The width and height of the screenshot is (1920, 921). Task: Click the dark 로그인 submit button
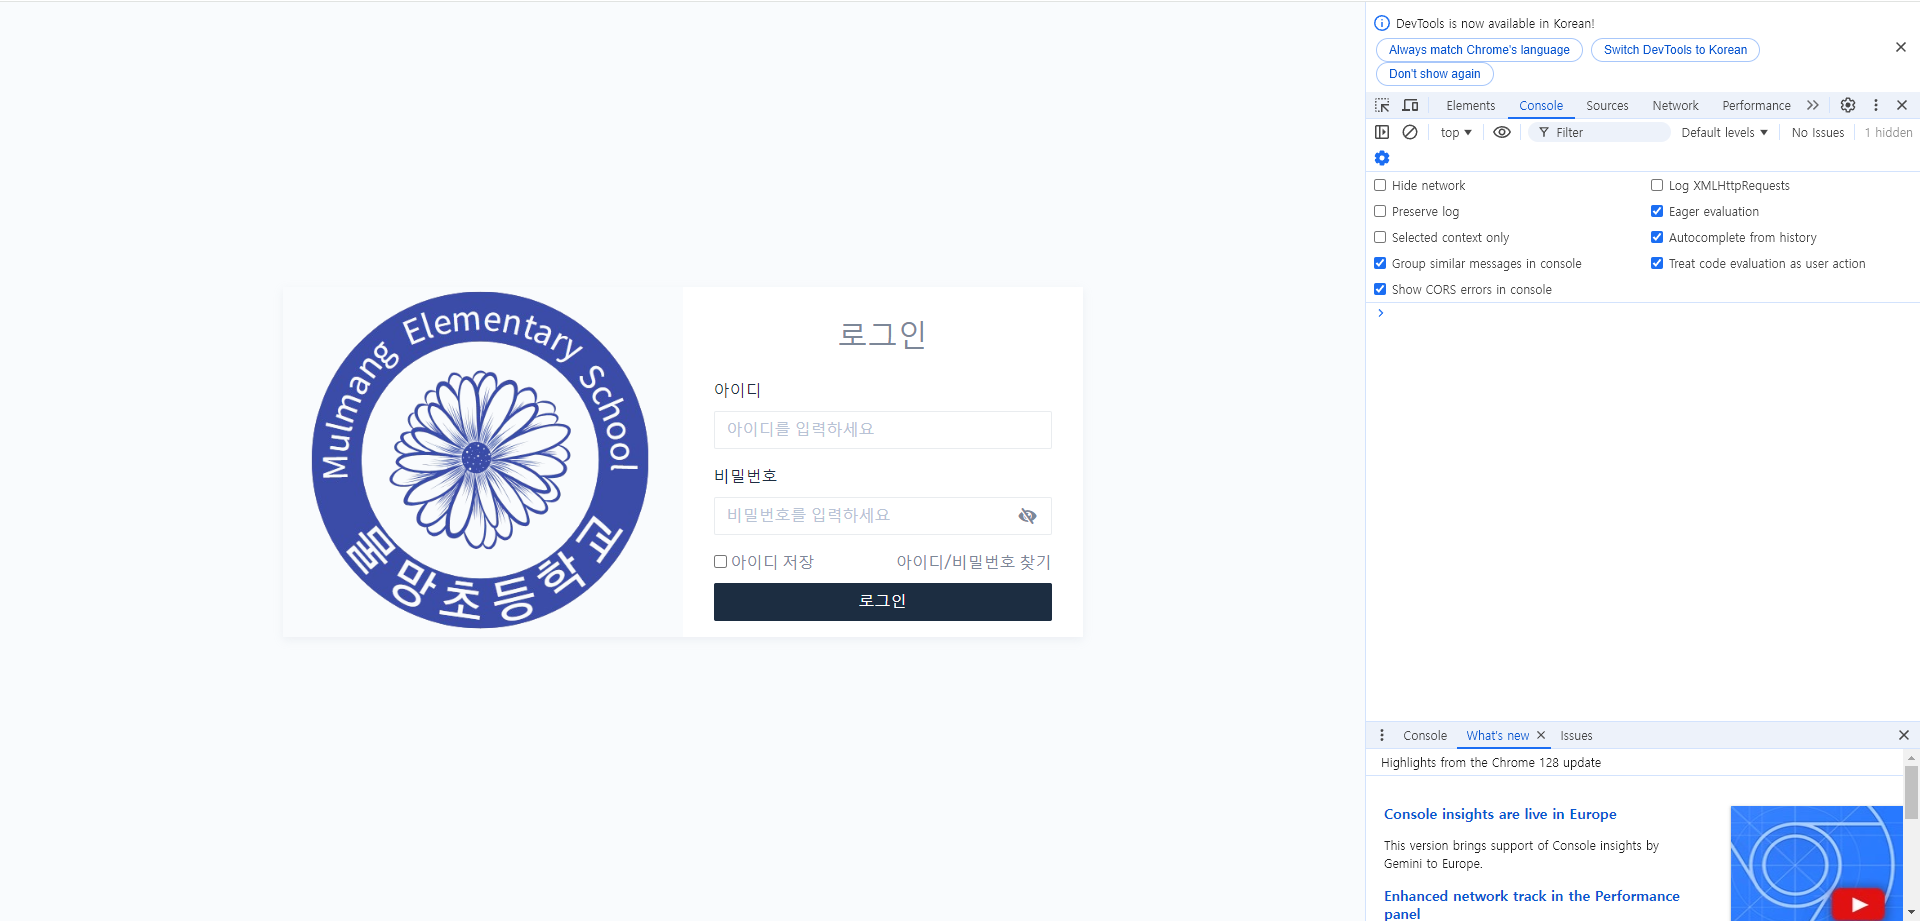coord(882,602)
